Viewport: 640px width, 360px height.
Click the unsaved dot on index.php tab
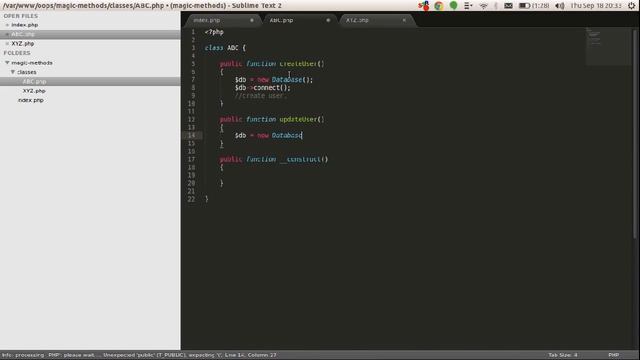click(x=252, y=20)
